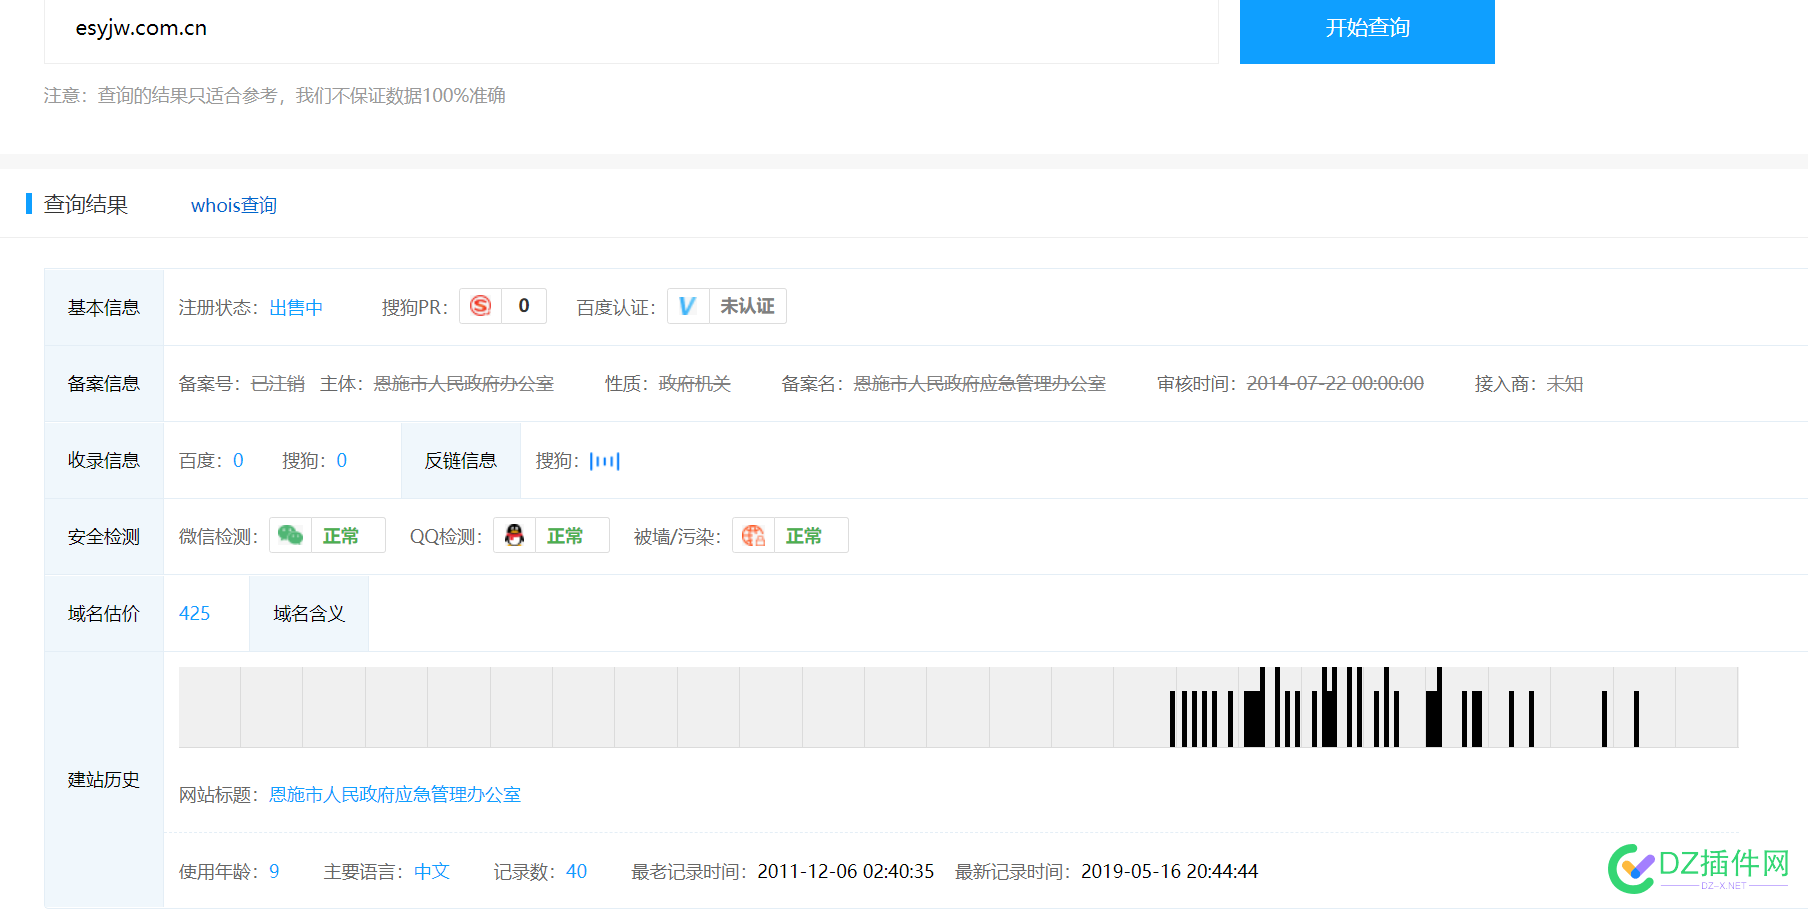Screen dimensions: 1808x909
Task: Open website title link 恩施市人民政府应急管理办公室
Action: pyautogui.click(x=395, y=794)
